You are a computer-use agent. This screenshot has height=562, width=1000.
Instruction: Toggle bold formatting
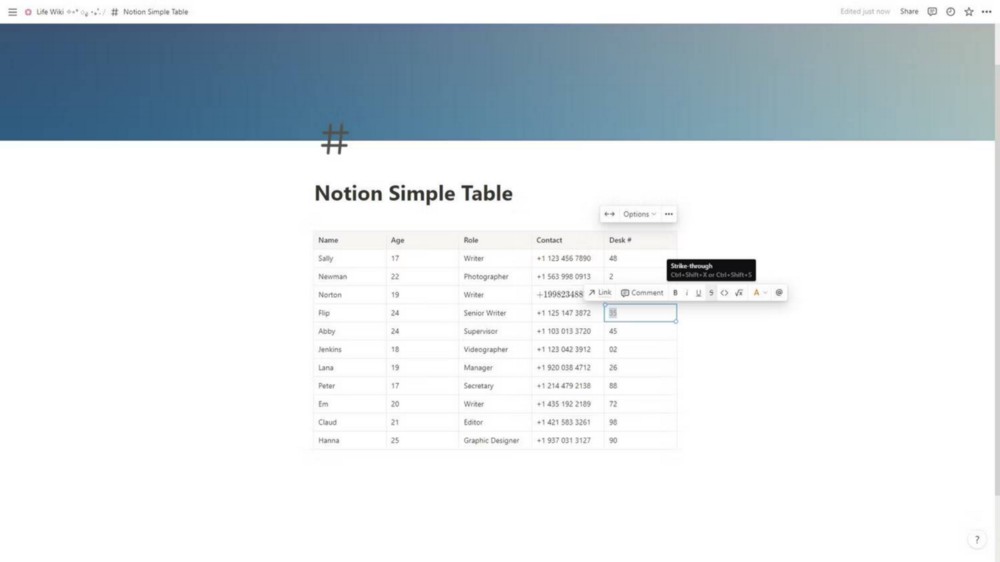[x=675, y=293]
